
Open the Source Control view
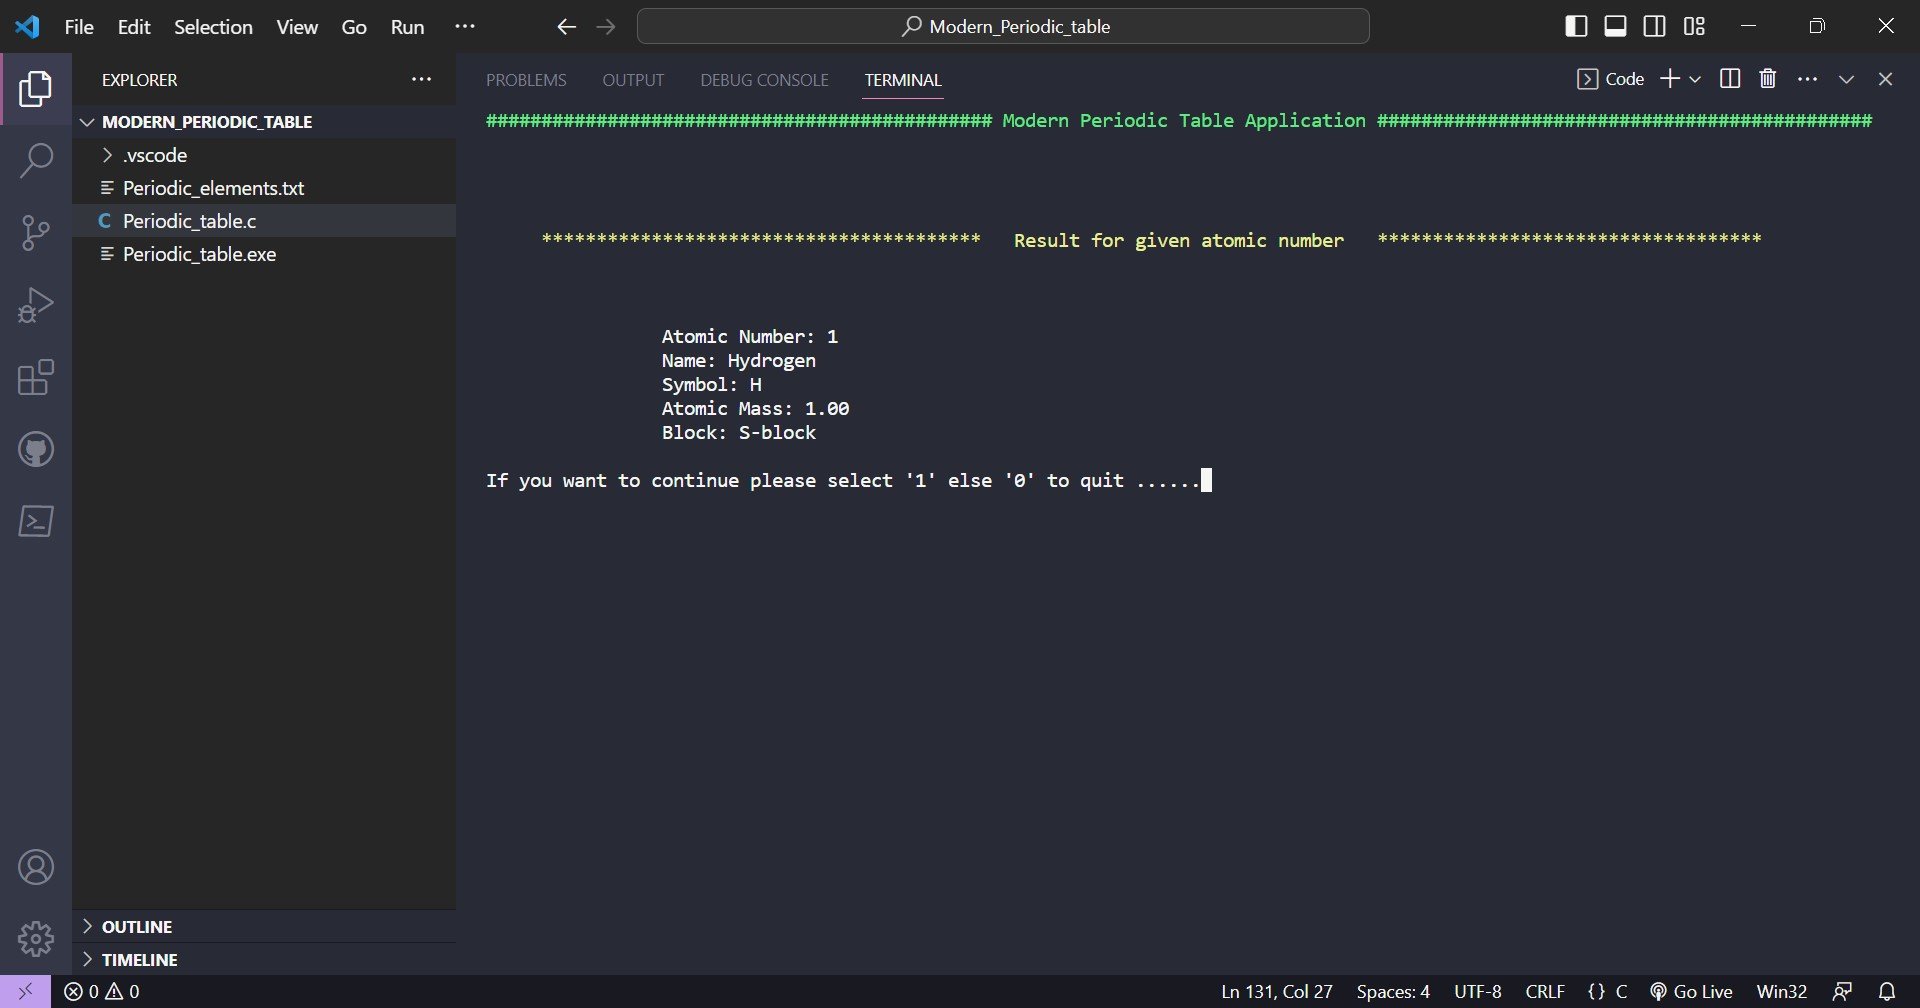coord(36,232)
